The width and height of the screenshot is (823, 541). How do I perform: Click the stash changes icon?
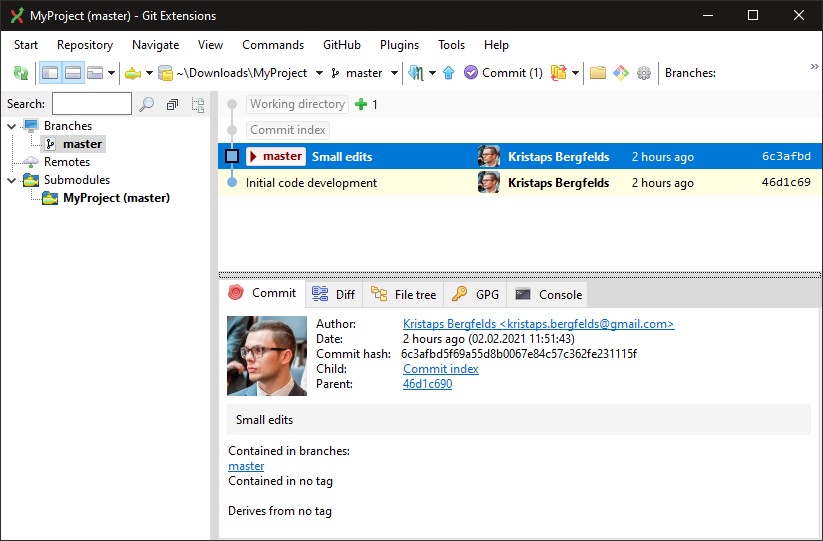[558, 73]
